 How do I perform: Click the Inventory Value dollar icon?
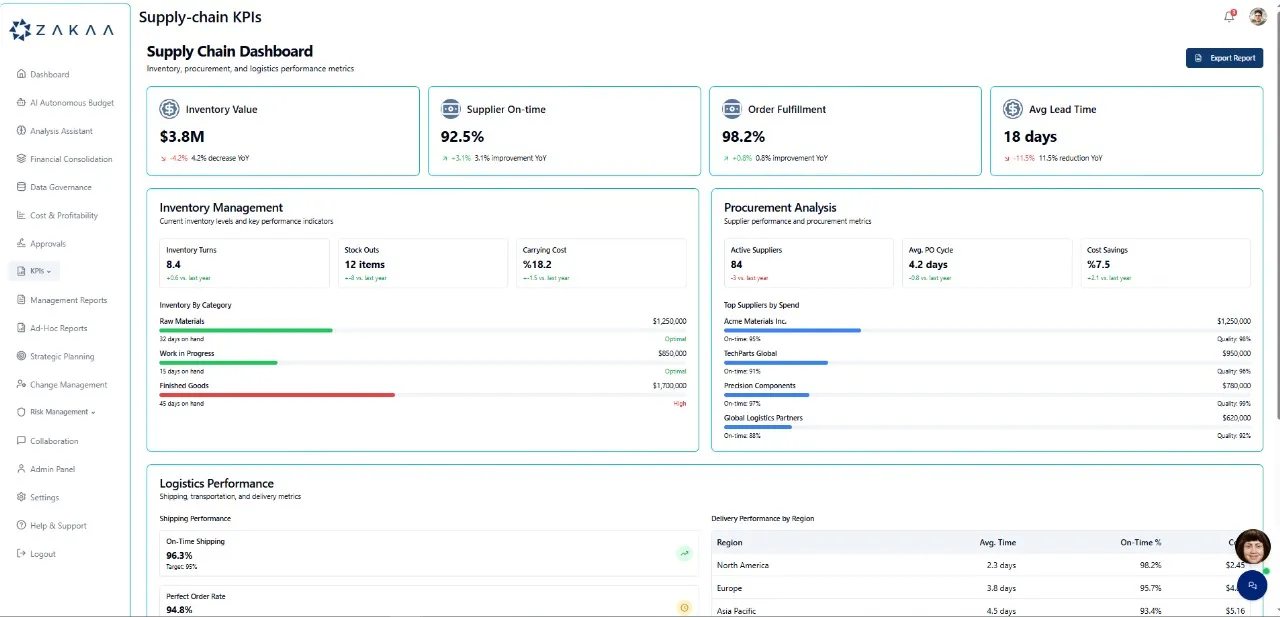170,109
